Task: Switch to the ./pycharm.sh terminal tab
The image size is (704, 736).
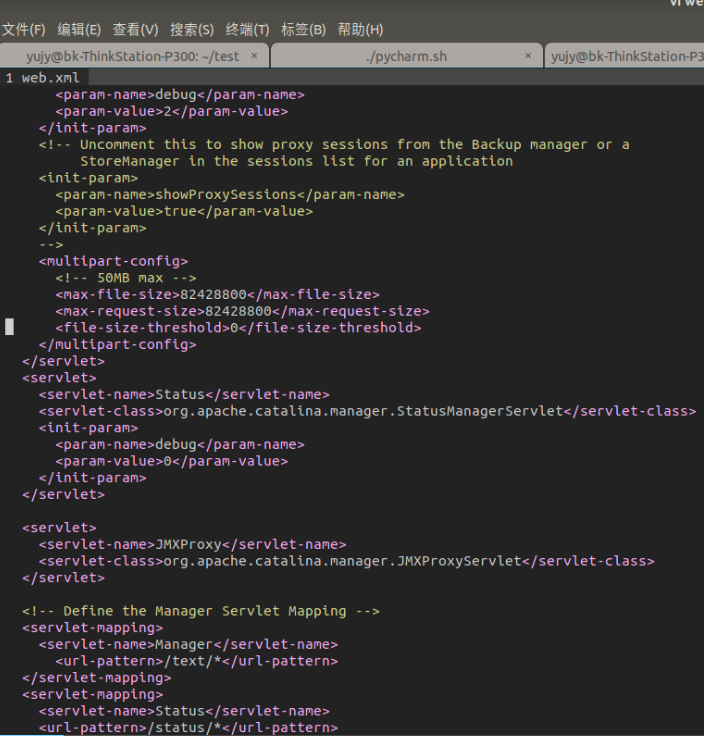Action: tap(406, 56)
